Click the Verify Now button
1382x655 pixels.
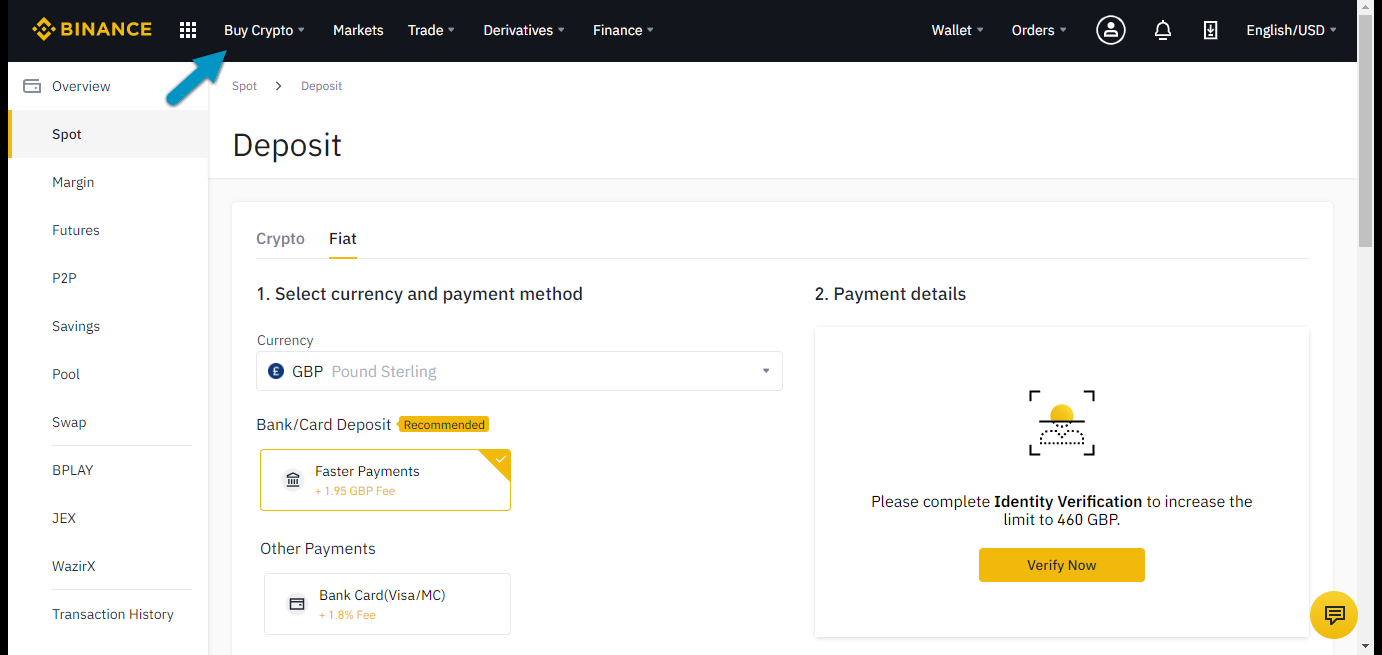point(1061,565)
